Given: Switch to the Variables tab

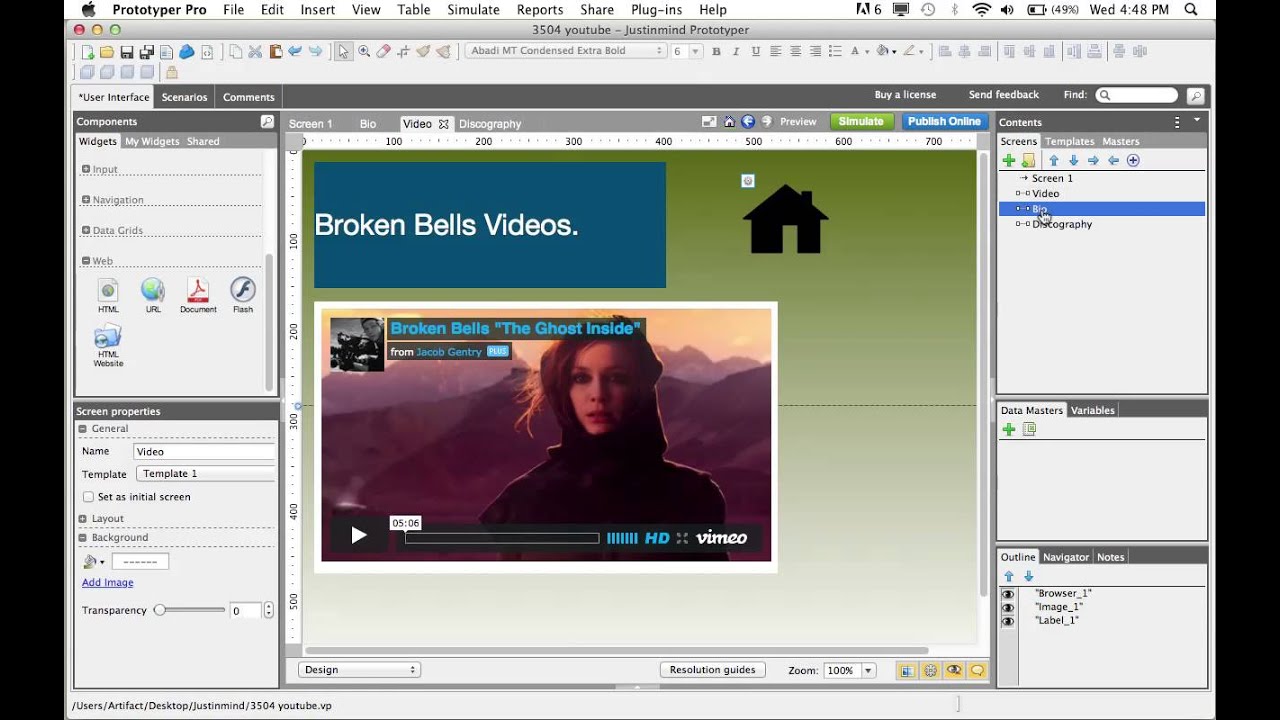Looking at the screenshot, I should [x=1092, y=410].
